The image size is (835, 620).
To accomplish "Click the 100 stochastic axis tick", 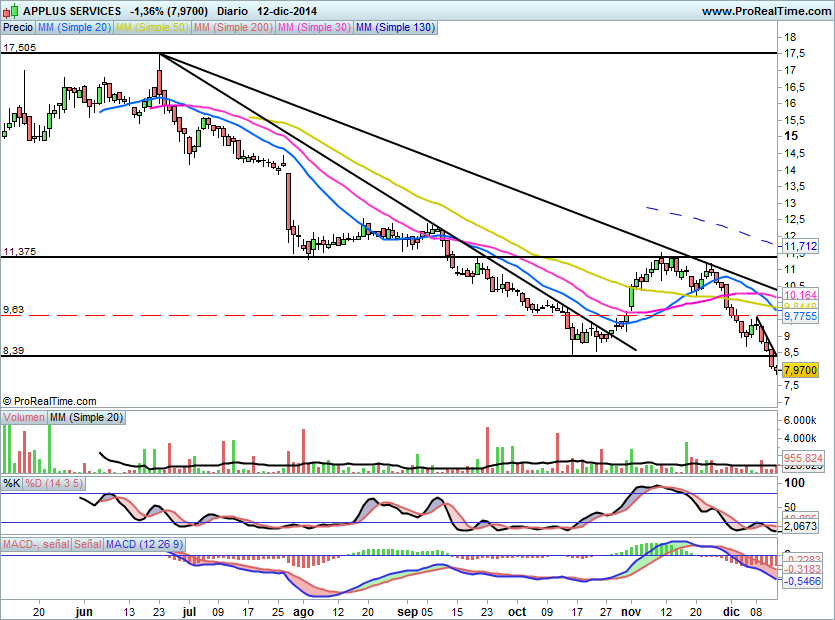I will tap(795, 483).
